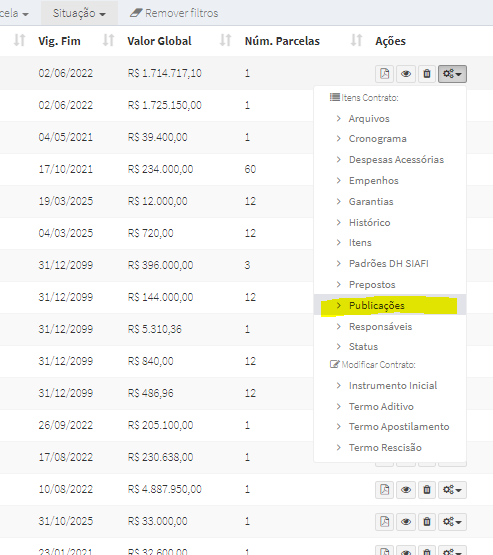
Task: Click the value R$ 39.400,00
Action: [x=157, y=137]
